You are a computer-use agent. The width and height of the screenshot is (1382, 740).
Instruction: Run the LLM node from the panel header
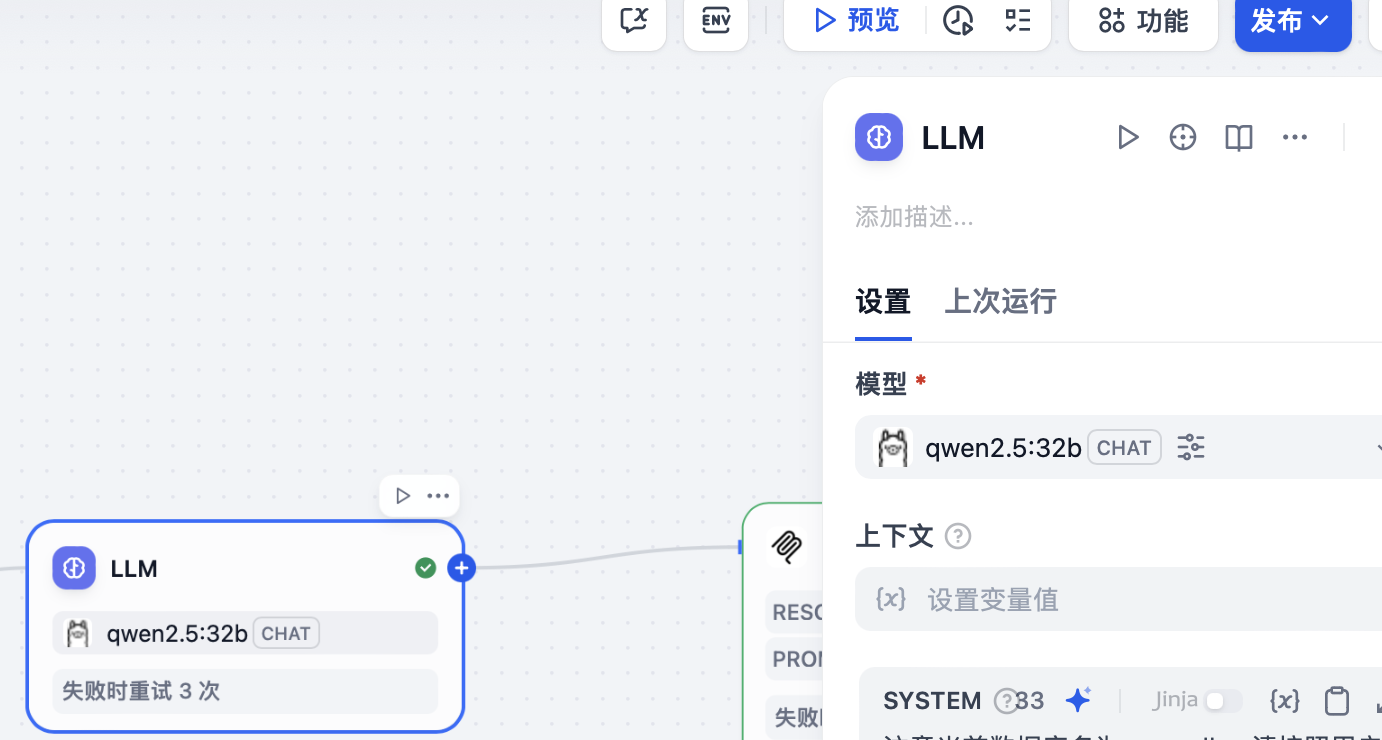pyautogui.click(x=1128, y=137)
